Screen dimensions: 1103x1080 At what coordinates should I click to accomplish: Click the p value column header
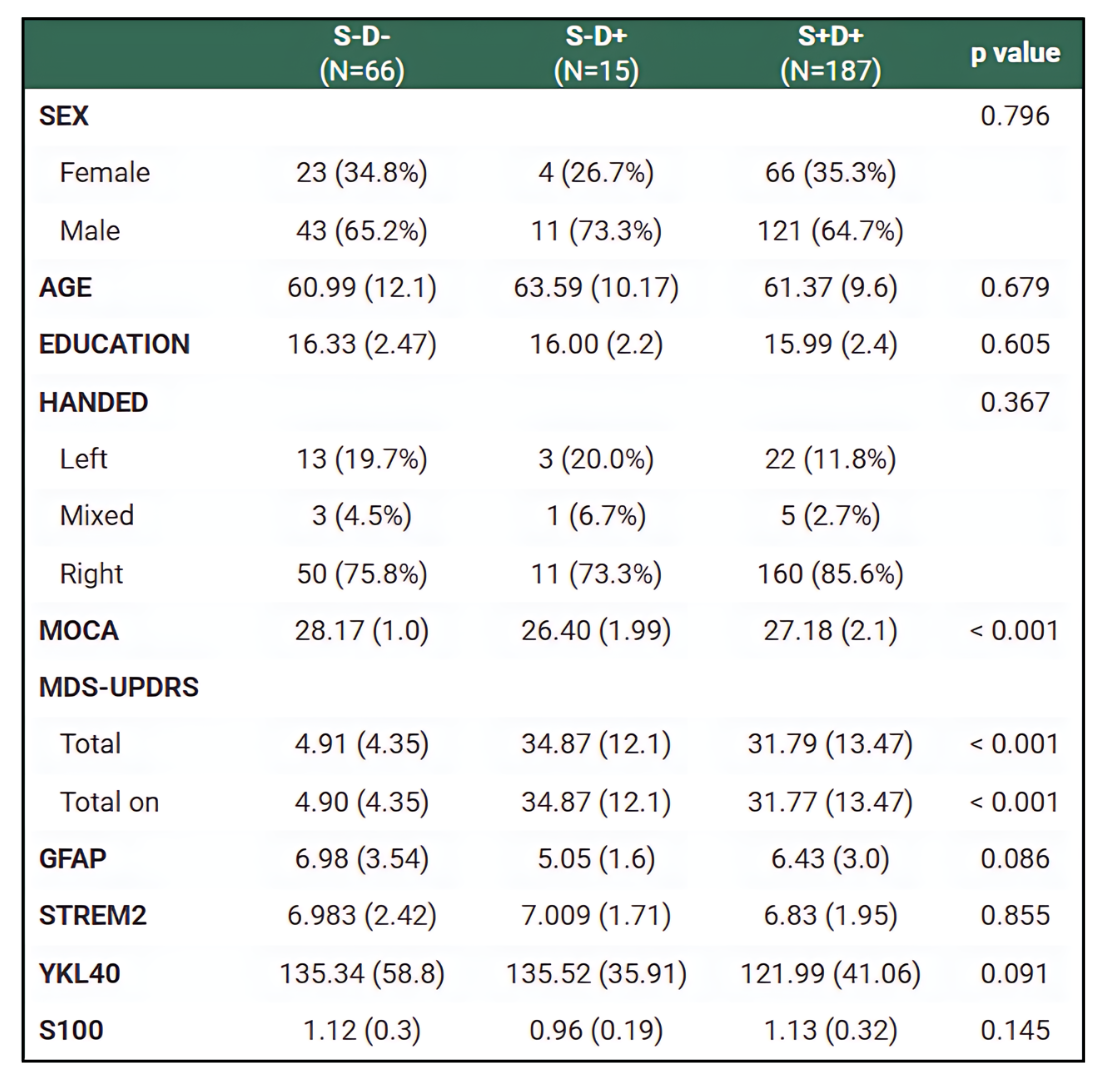click(1015, 54)
